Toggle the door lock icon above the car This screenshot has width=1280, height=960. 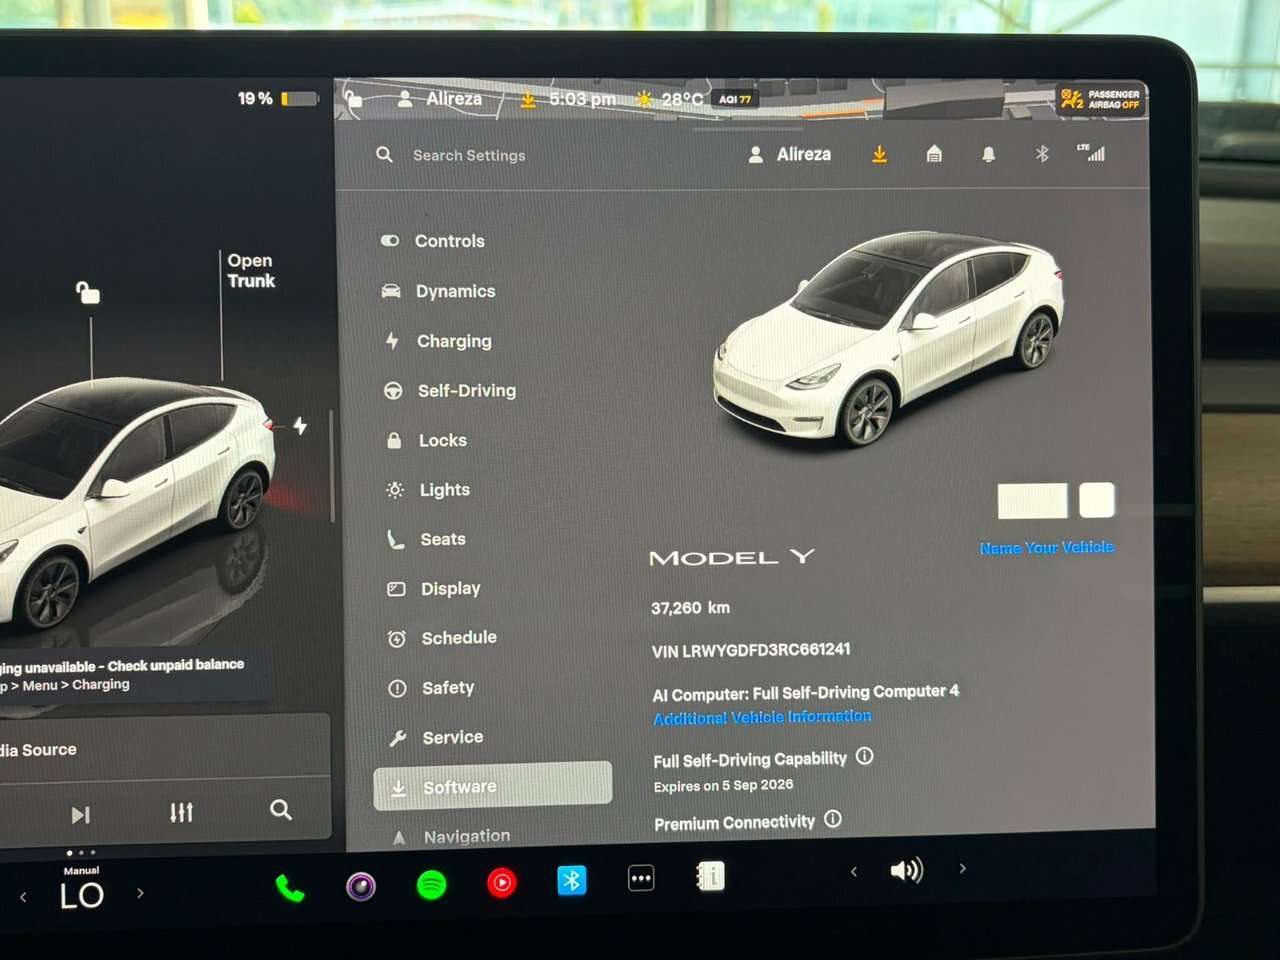pyautogui.click(x=88, y=292)
